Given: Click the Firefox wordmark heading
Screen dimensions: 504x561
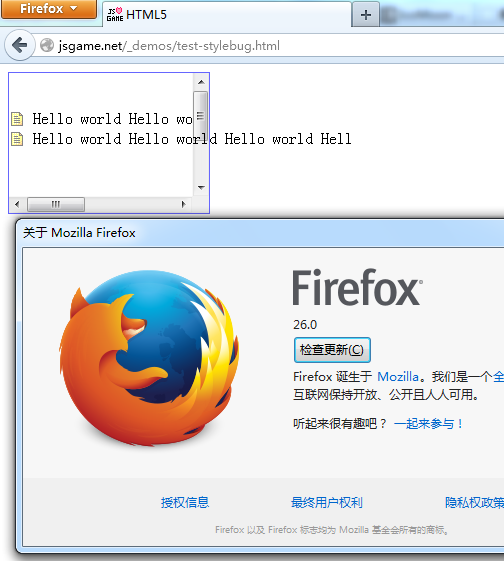Looking at the screenshot, I should [357, 287].
